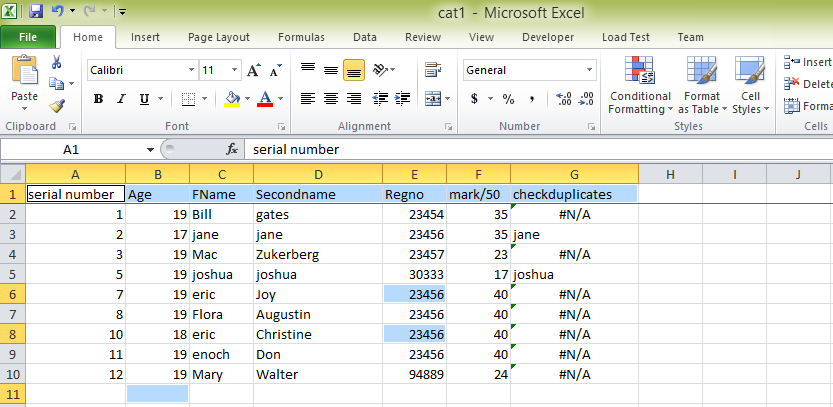Toggle the highlighted Bottom Align button

(x=354, y=70)
